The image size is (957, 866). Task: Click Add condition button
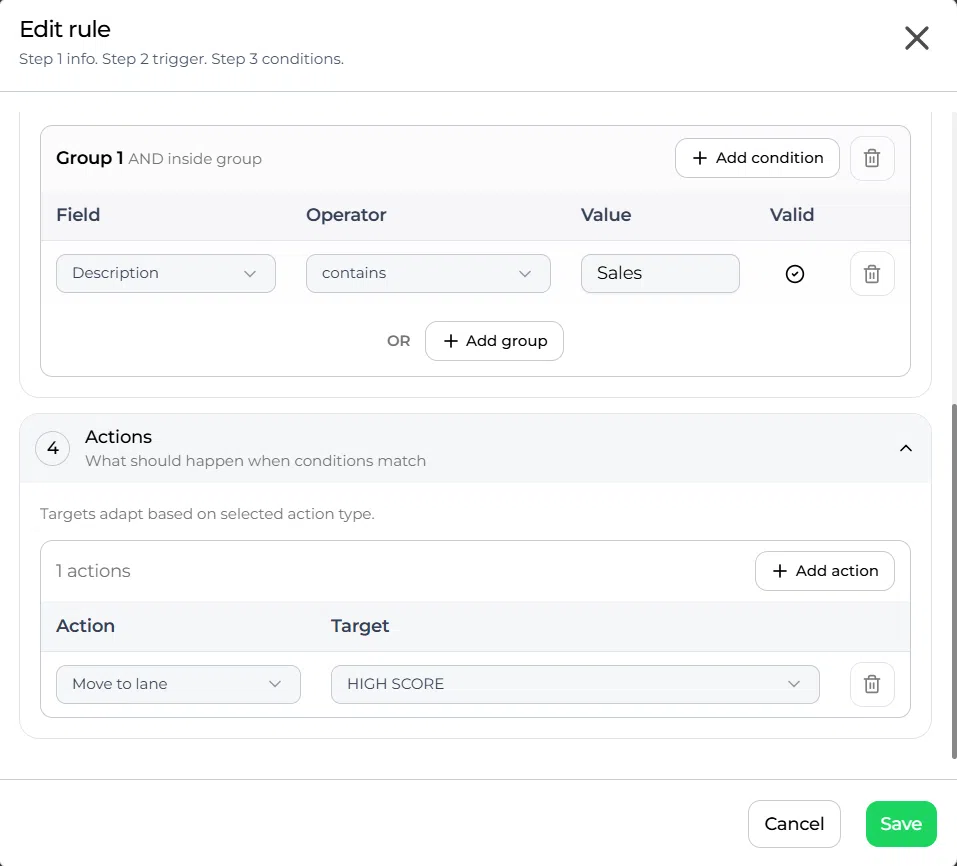757,158
